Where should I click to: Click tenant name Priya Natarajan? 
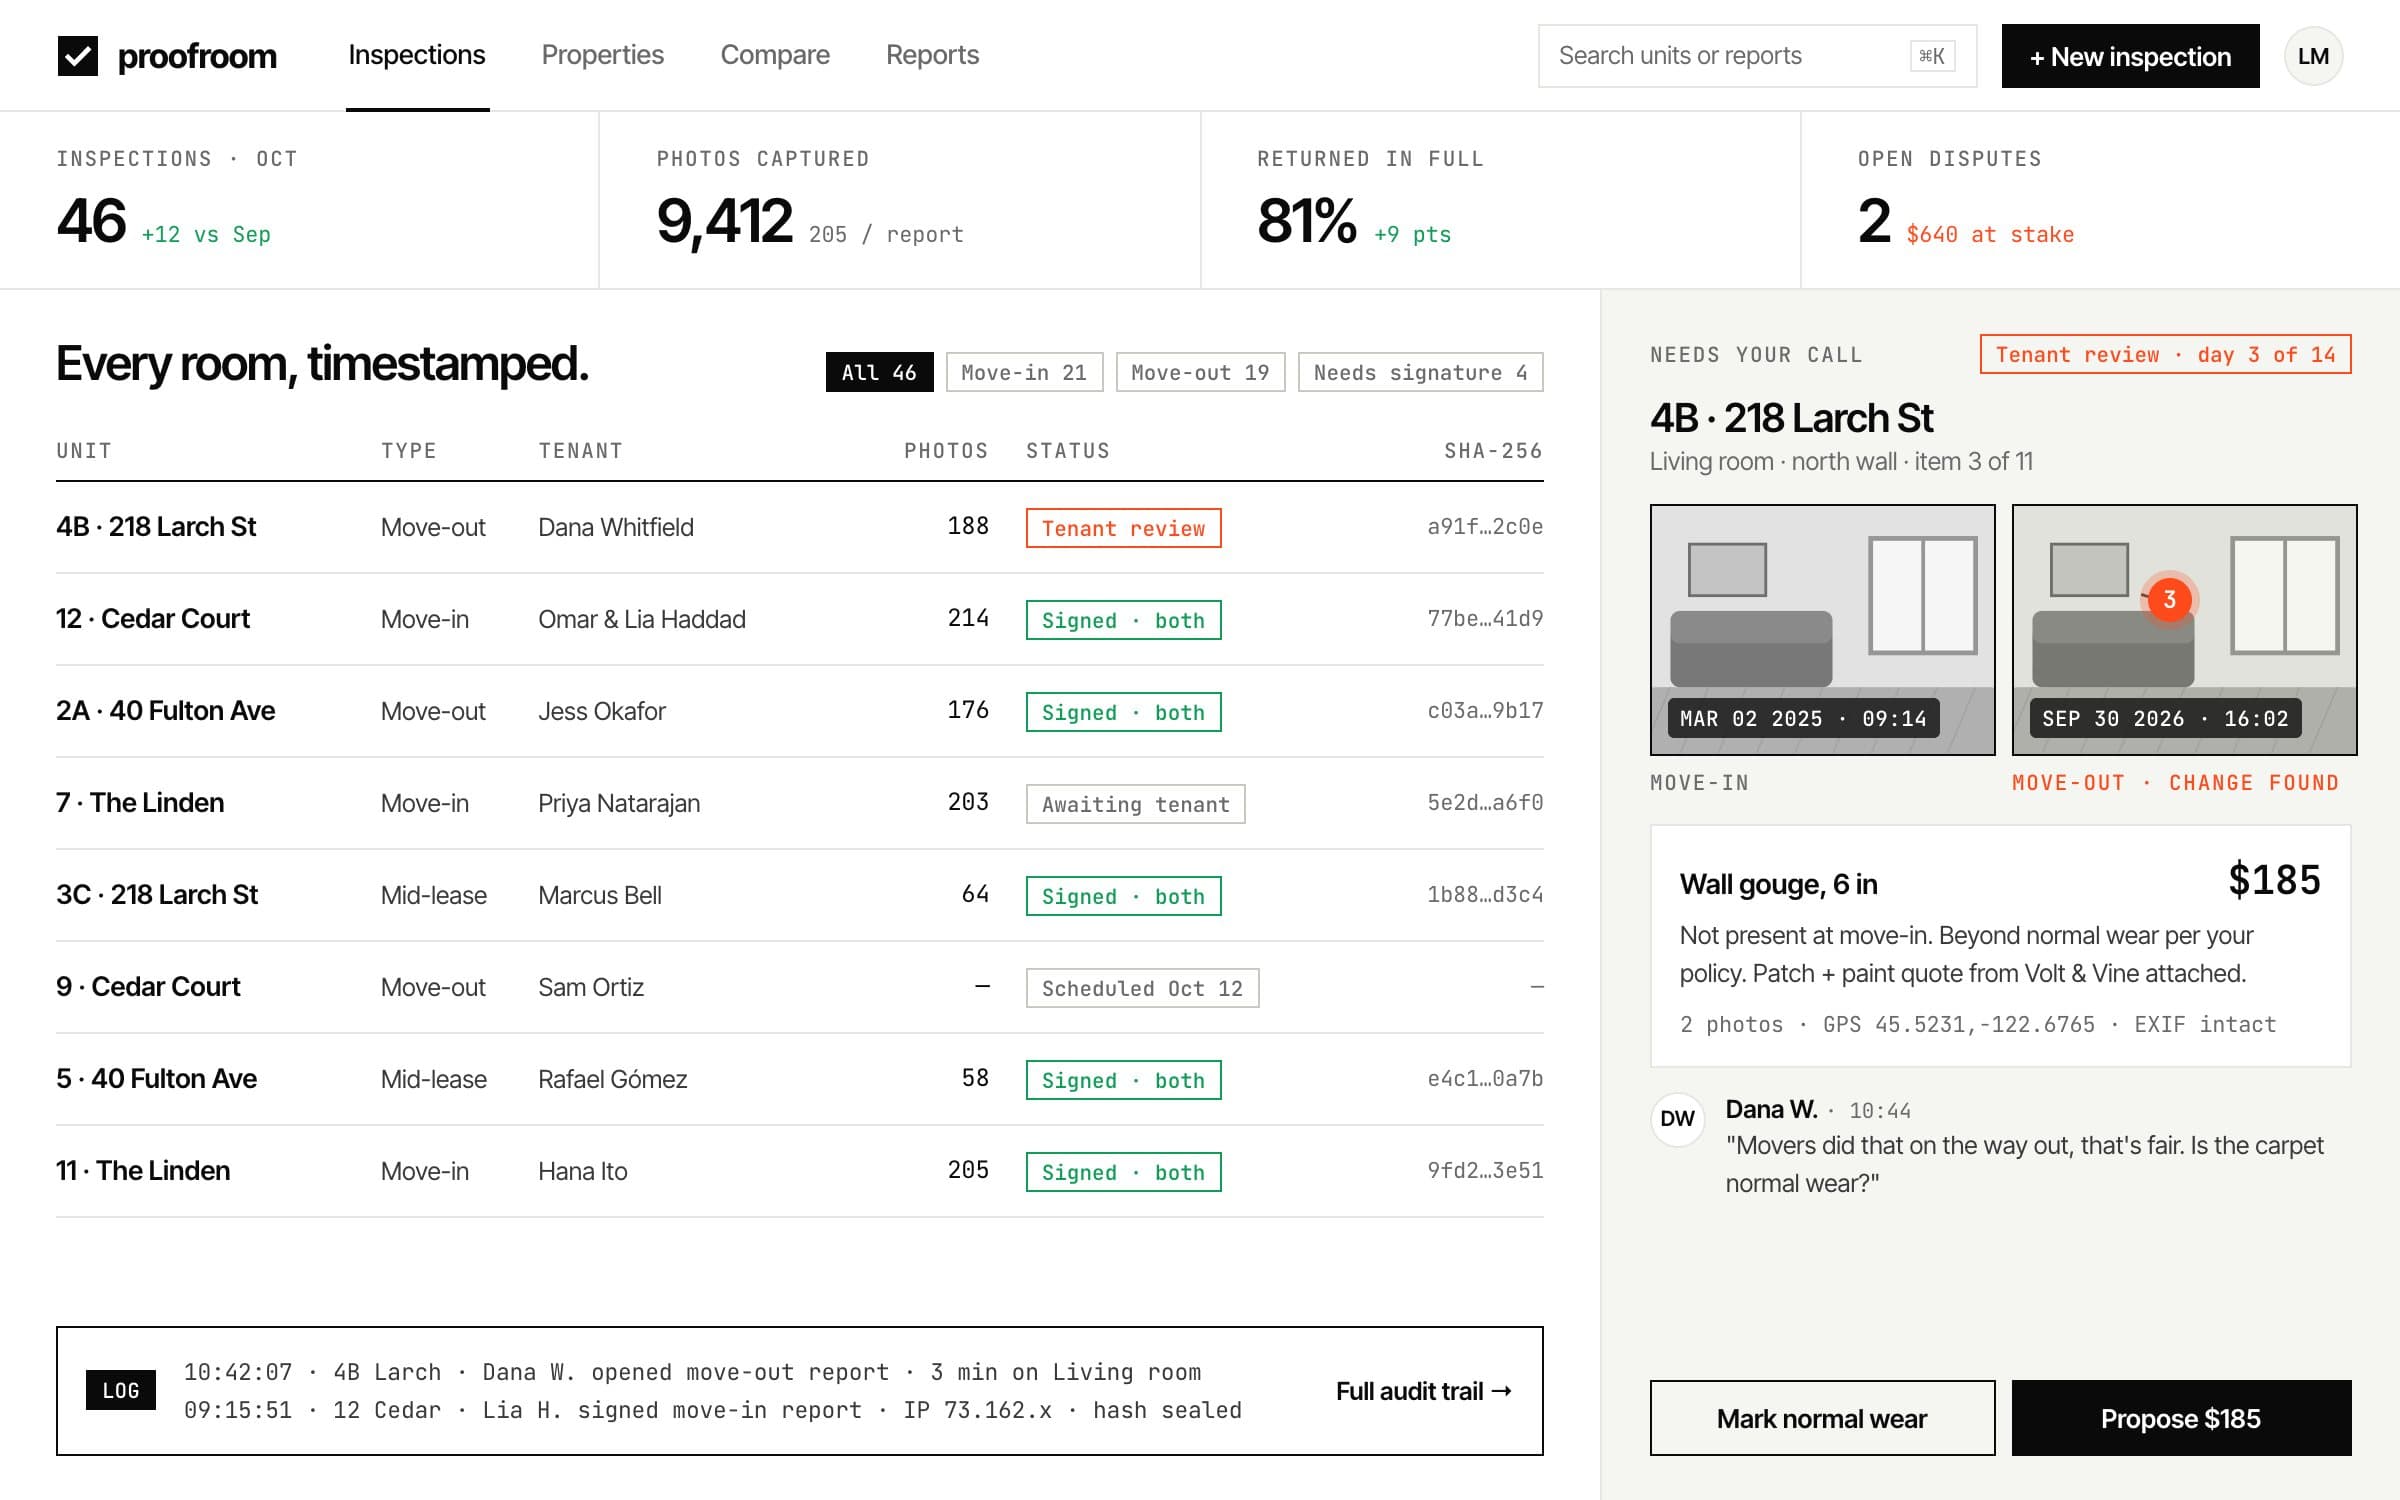coord(619,803)
